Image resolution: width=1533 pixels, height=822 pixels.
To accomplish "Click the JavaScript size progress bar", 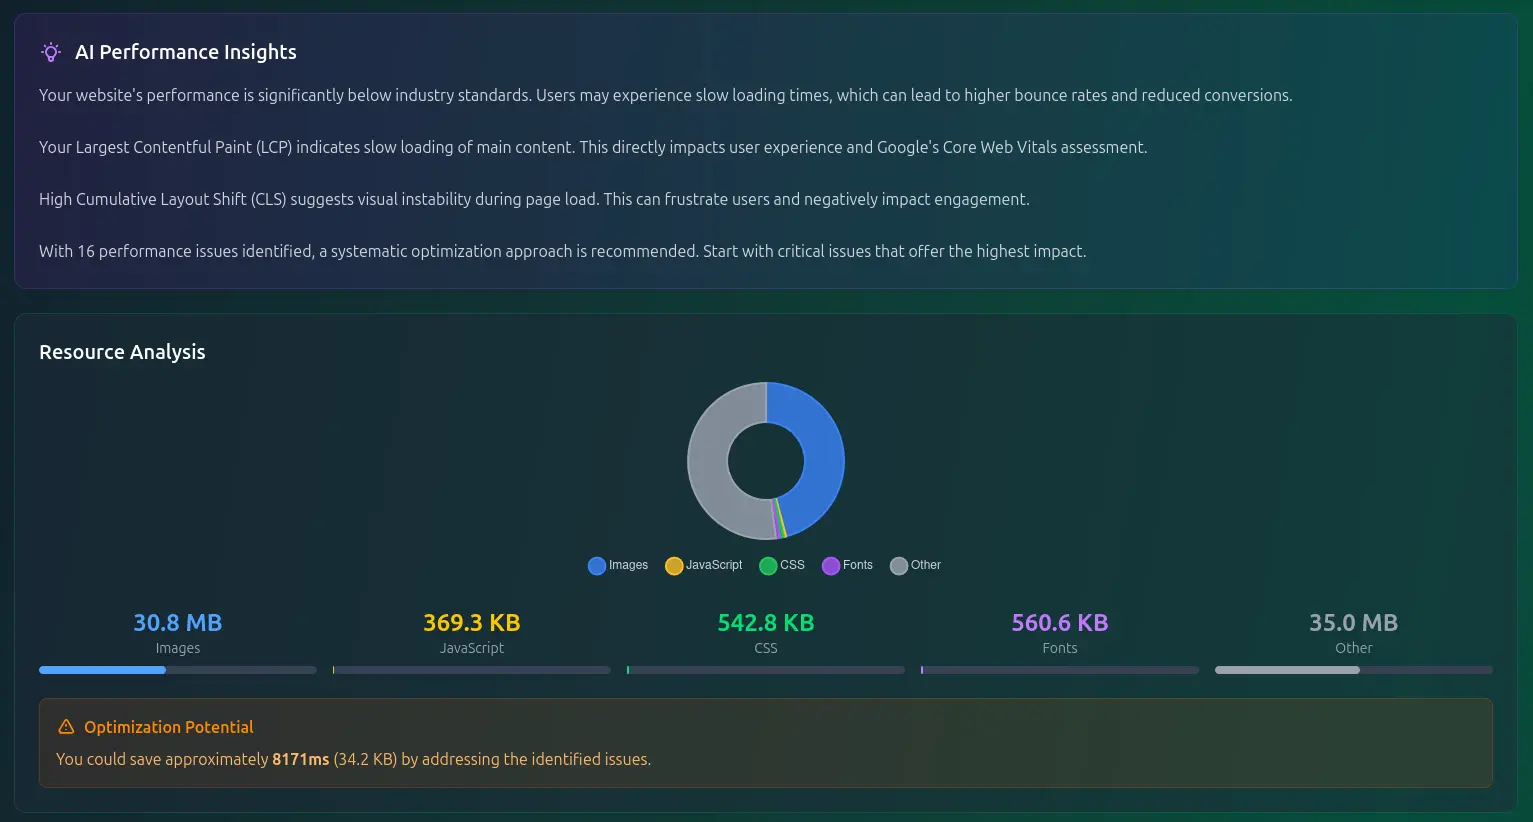I will tap(472, 670).
